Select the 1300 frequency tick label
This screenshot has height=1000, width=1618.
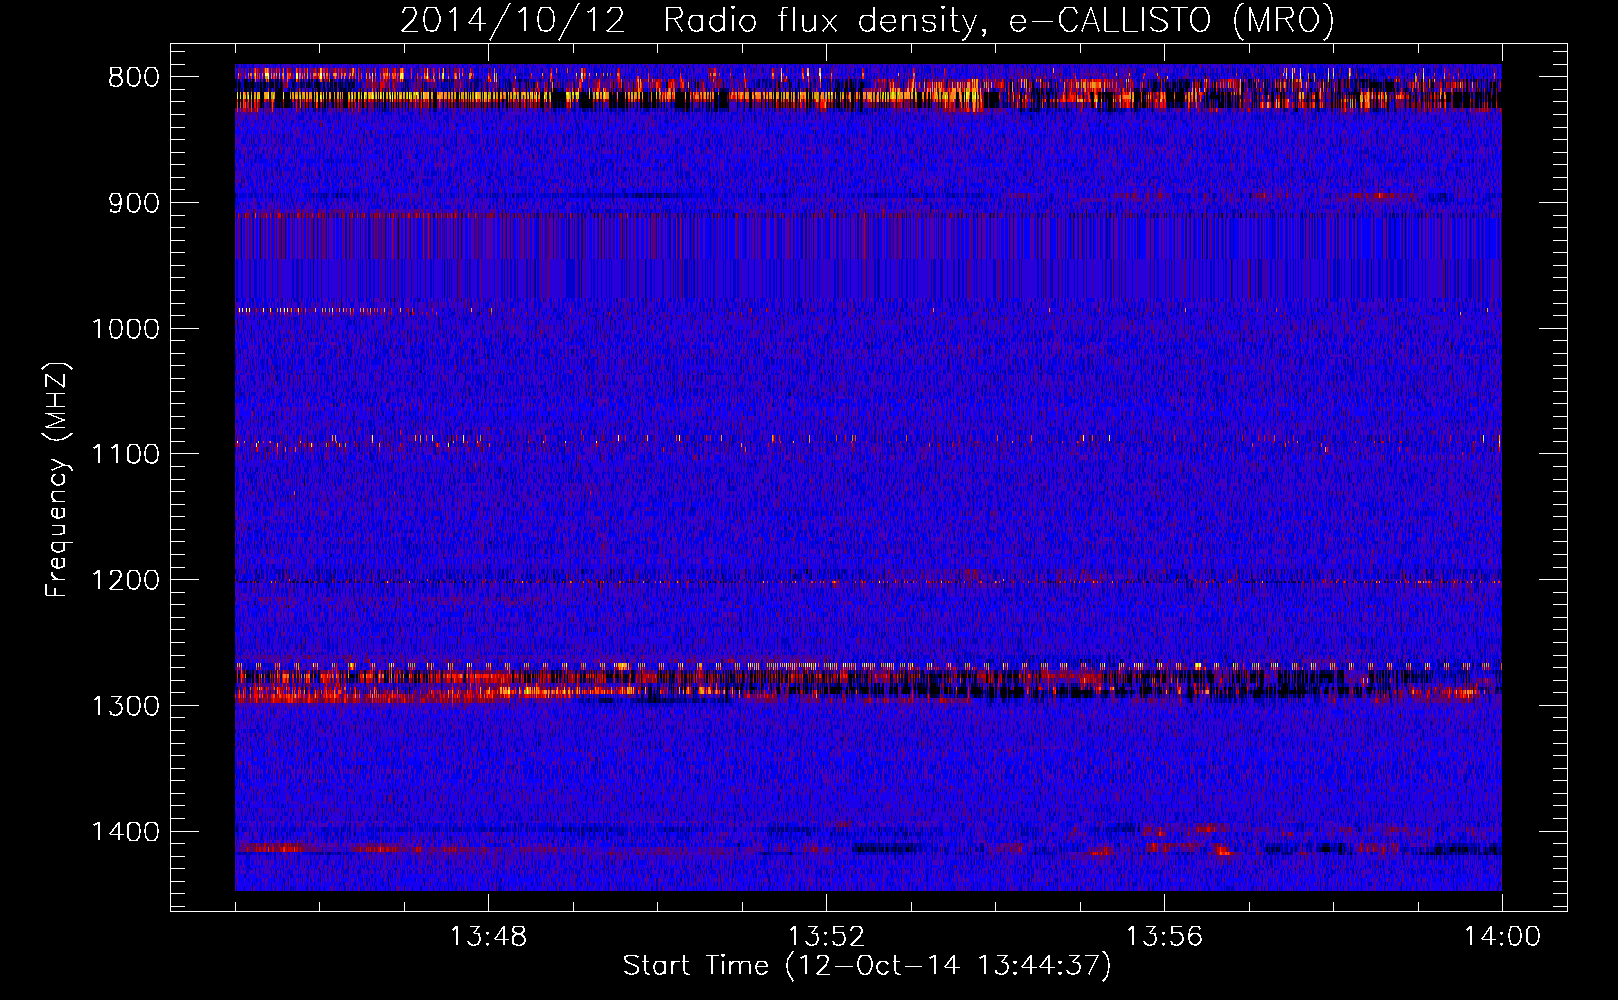(126, 706)
